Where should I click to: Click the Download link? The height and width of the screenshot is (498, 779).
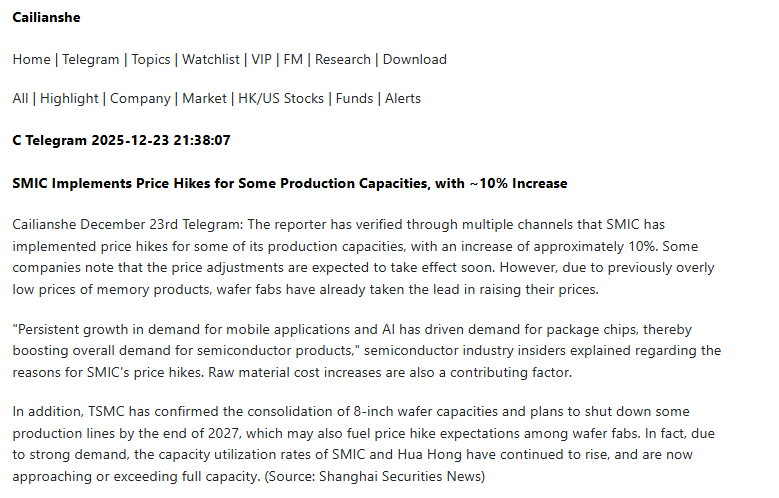[x=415, y=59]
